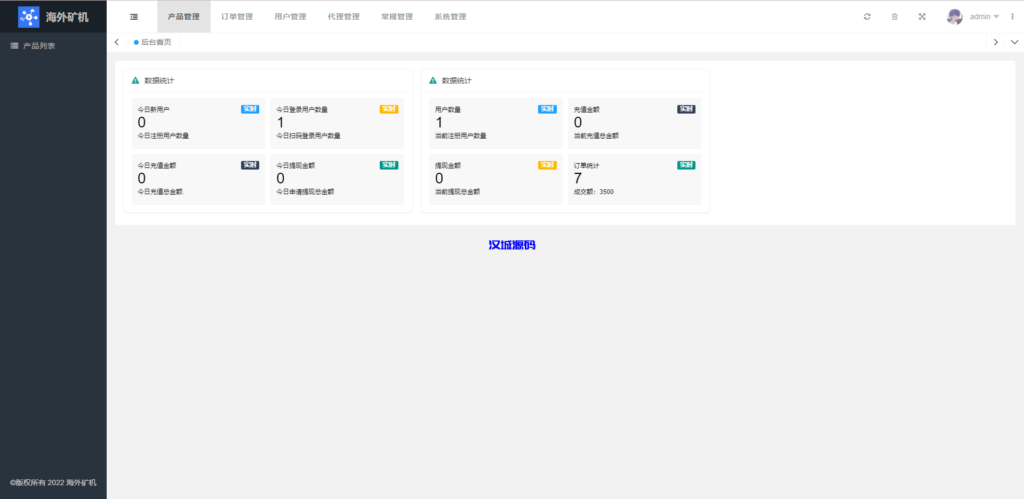
Task: Click the 产品列表 list icon in sidebar
Action: click(x=14, y=46)
